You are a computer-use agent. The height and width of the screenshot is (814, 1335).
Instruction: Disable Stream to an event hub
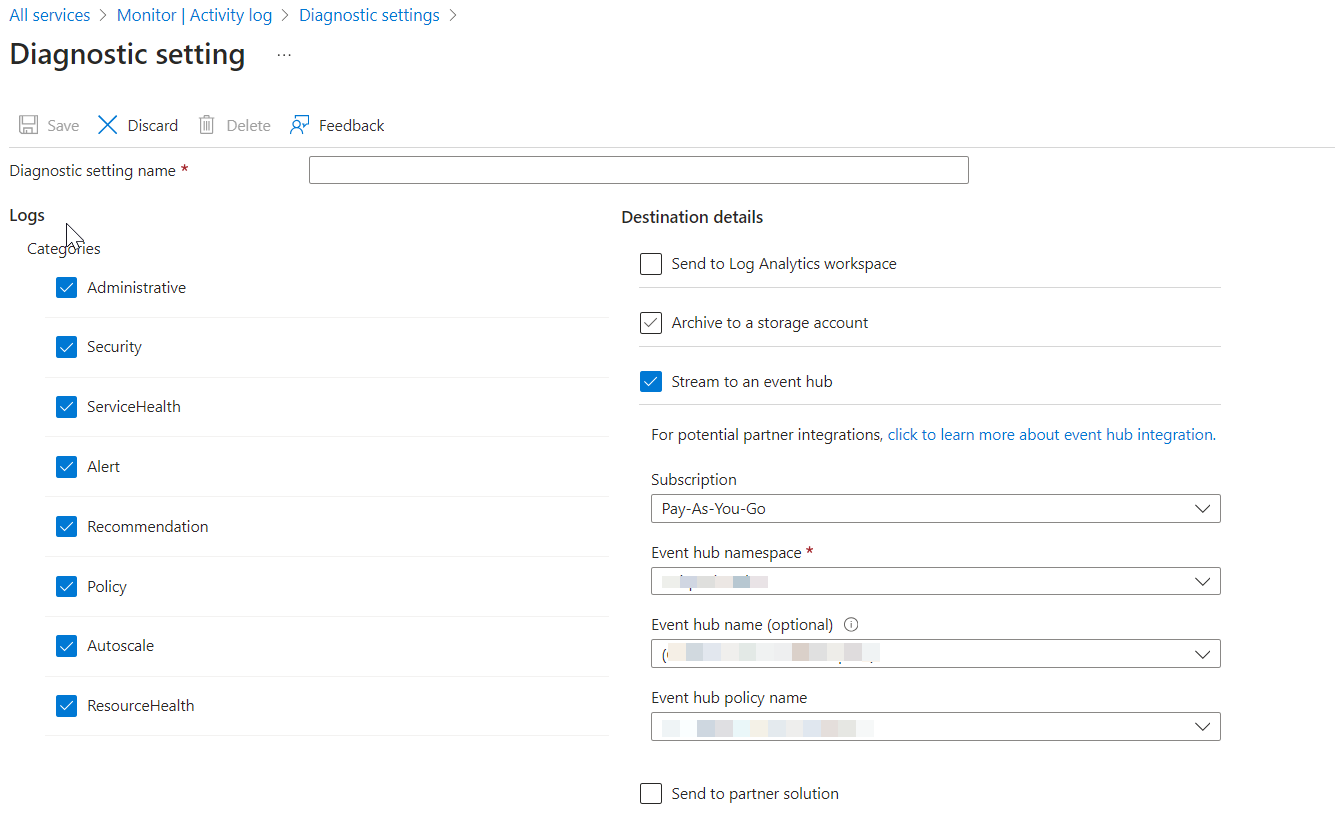pyautogui.click(x=651, y=382)
